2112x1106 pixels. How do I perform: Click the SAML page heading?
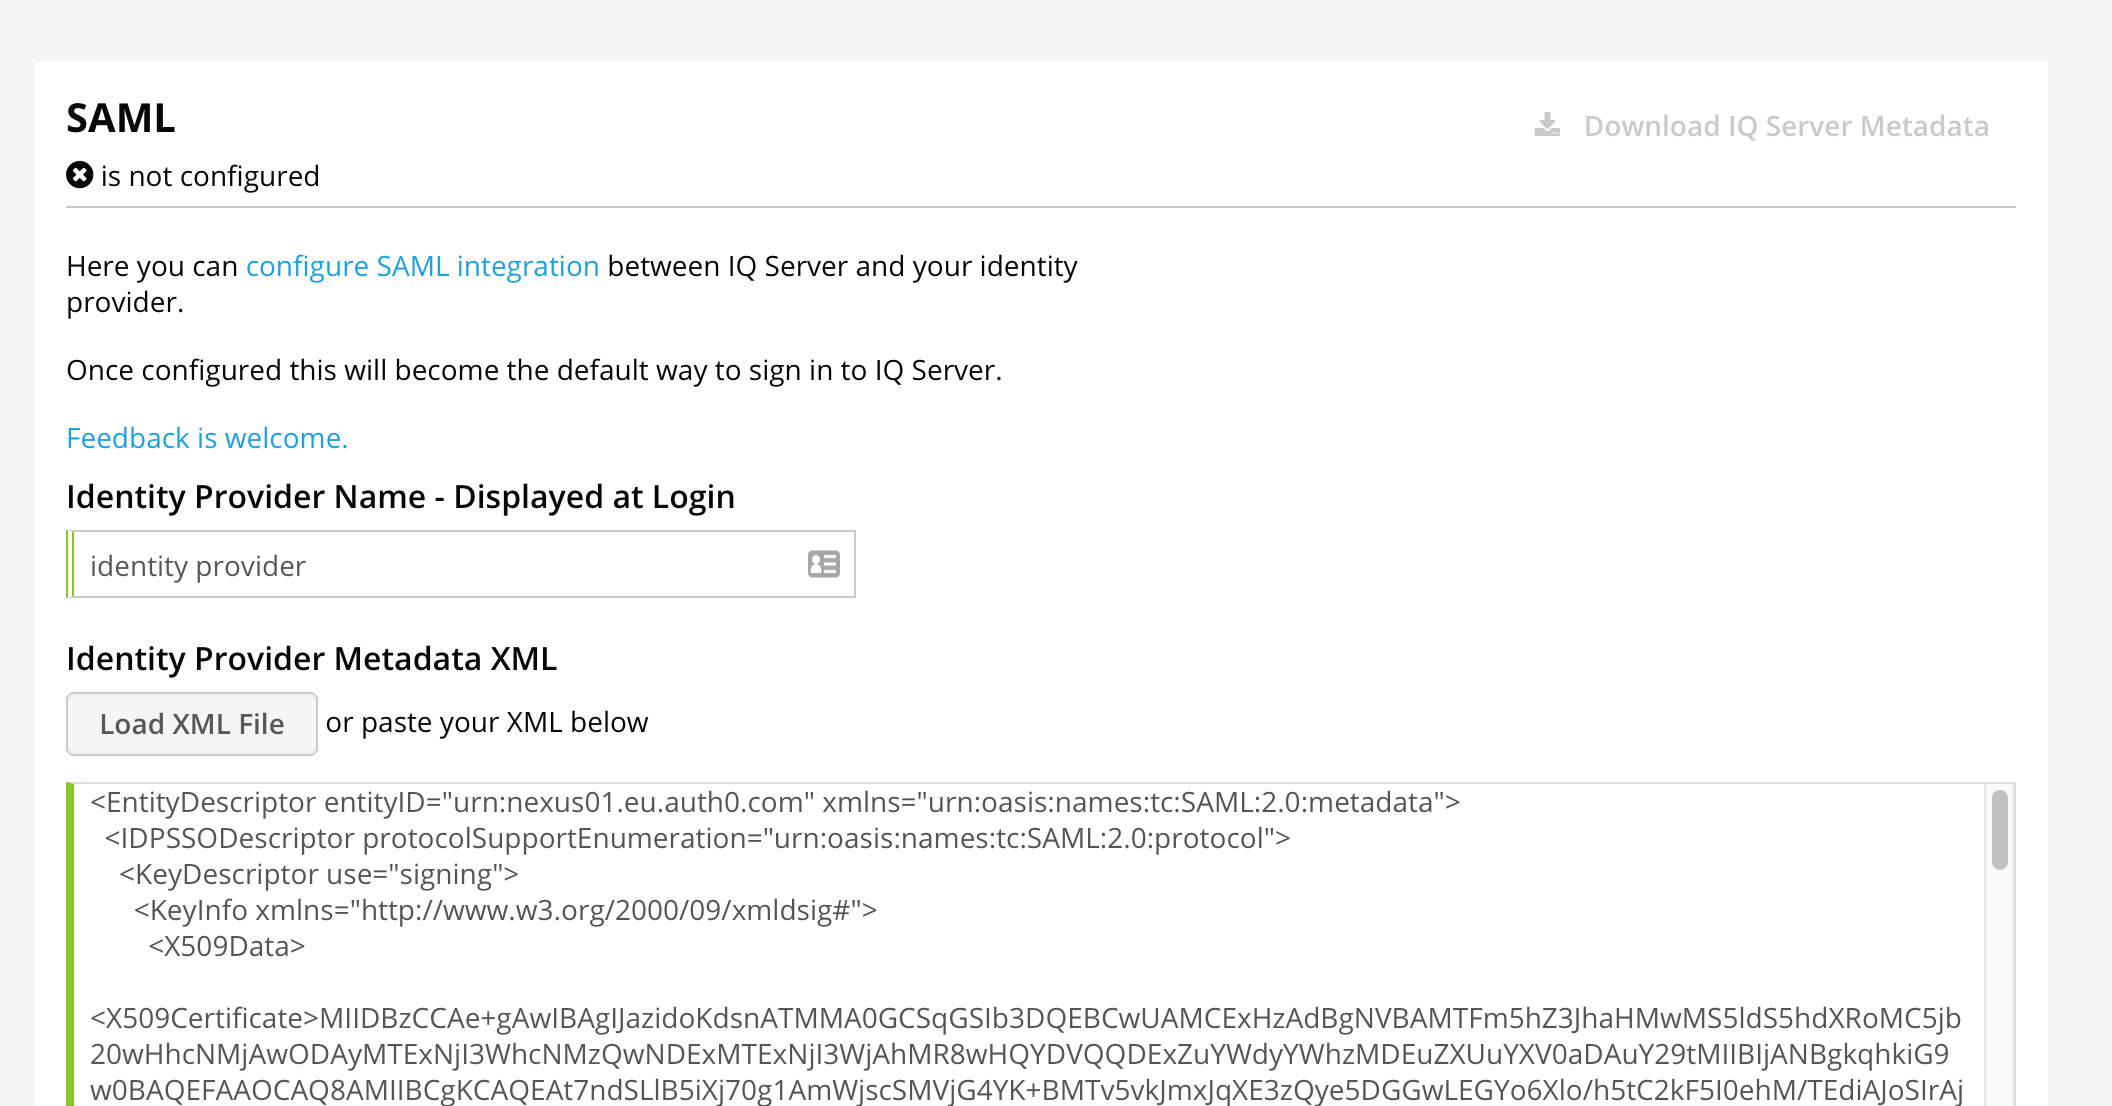pyautogui.click(x=121, y=118)
